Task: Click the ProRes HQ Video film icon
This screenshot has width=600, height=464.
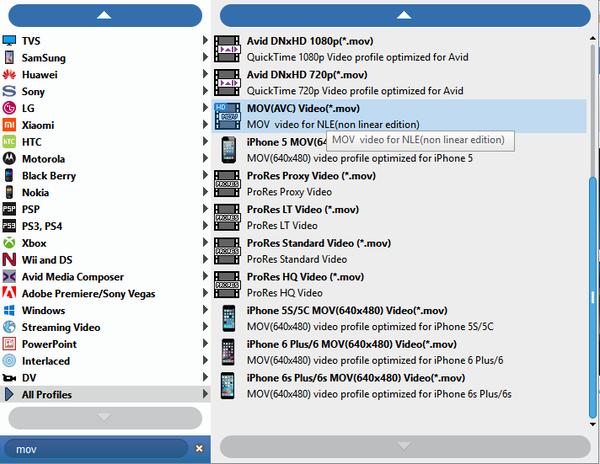Action: [228, 284]
